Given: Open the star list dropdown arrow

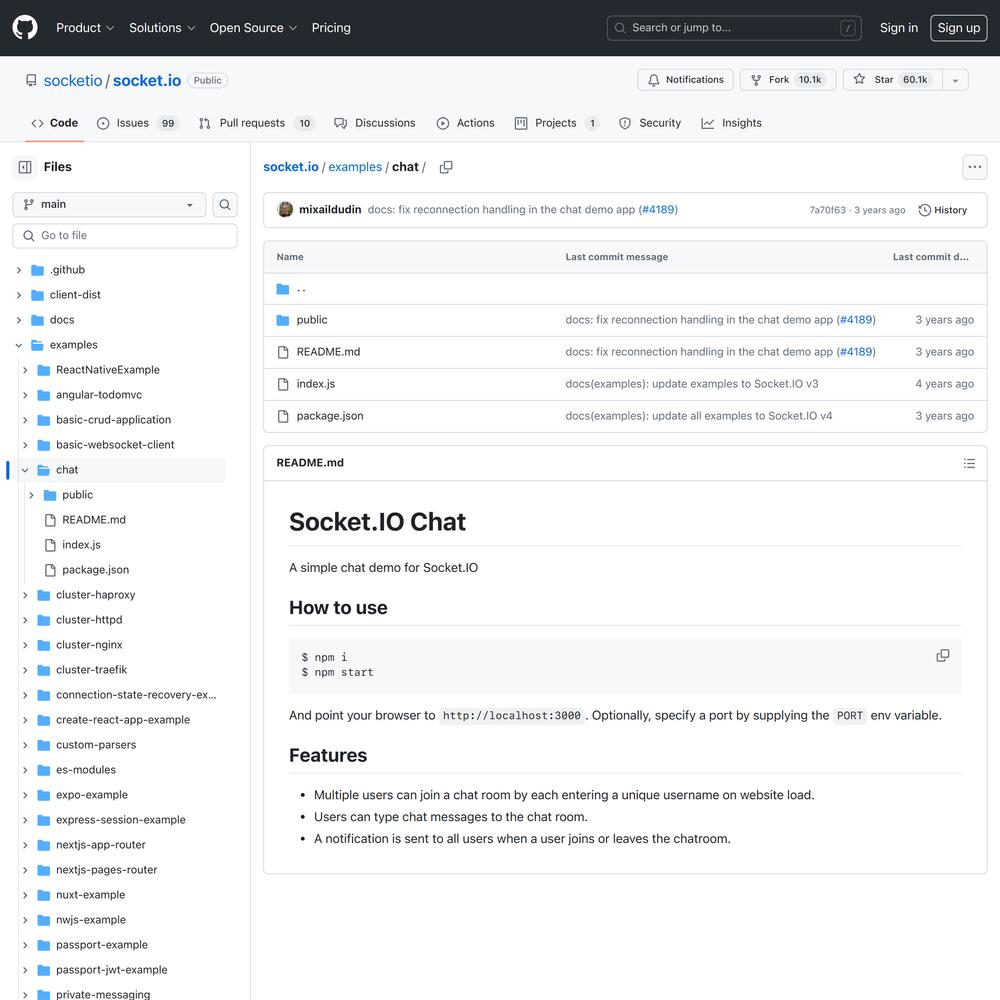Looking at the screenshot, I should [955, 80].
